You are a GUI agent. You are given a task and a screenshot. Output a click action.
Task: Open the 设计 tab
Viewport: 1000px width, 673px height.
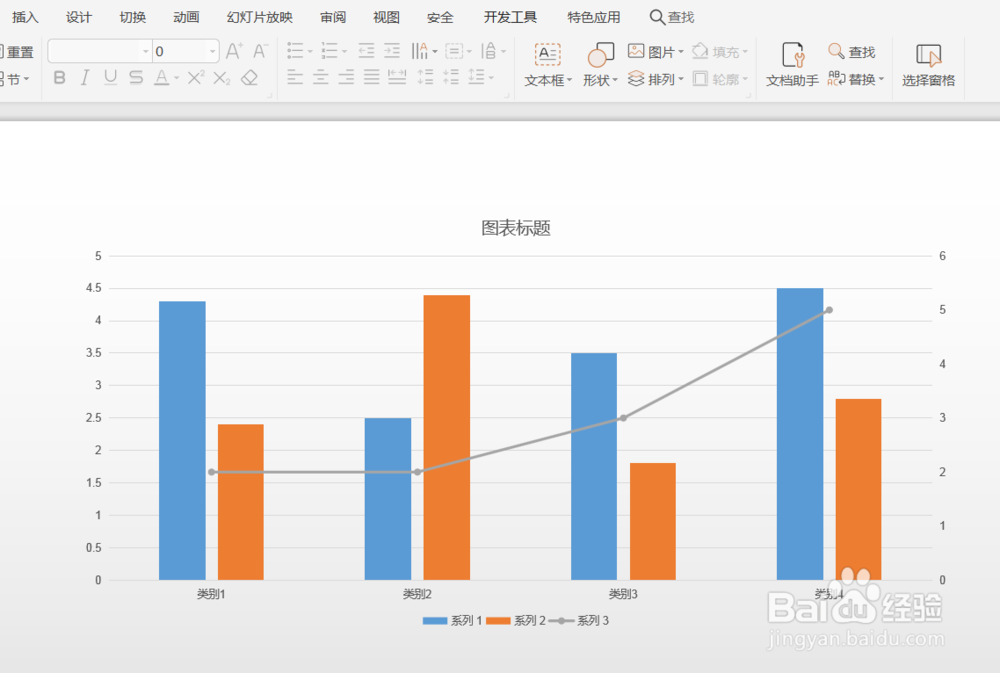[x=78, y=17]
